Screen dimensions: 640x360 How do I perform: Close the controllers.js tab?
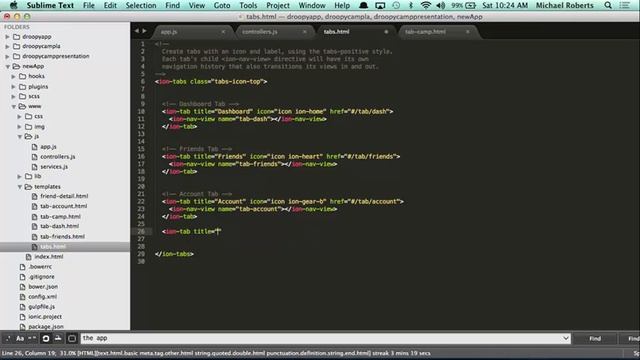point(304,32)
